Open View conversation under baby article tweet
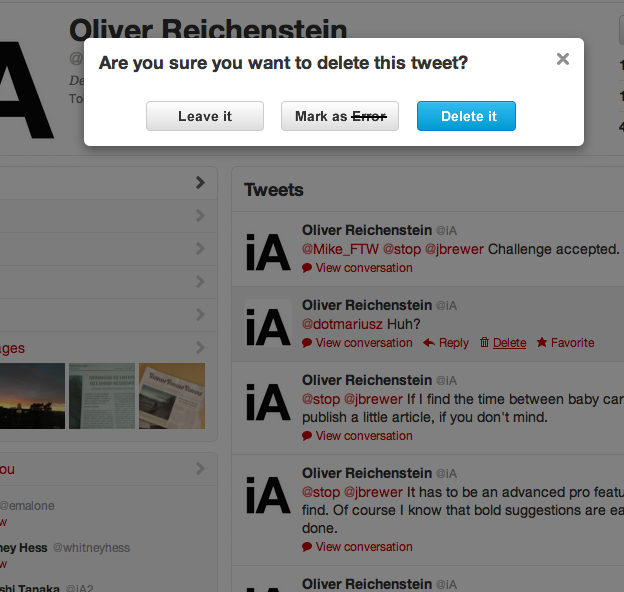The width and height of the screenshot is (624, 592). click(364, 436)
